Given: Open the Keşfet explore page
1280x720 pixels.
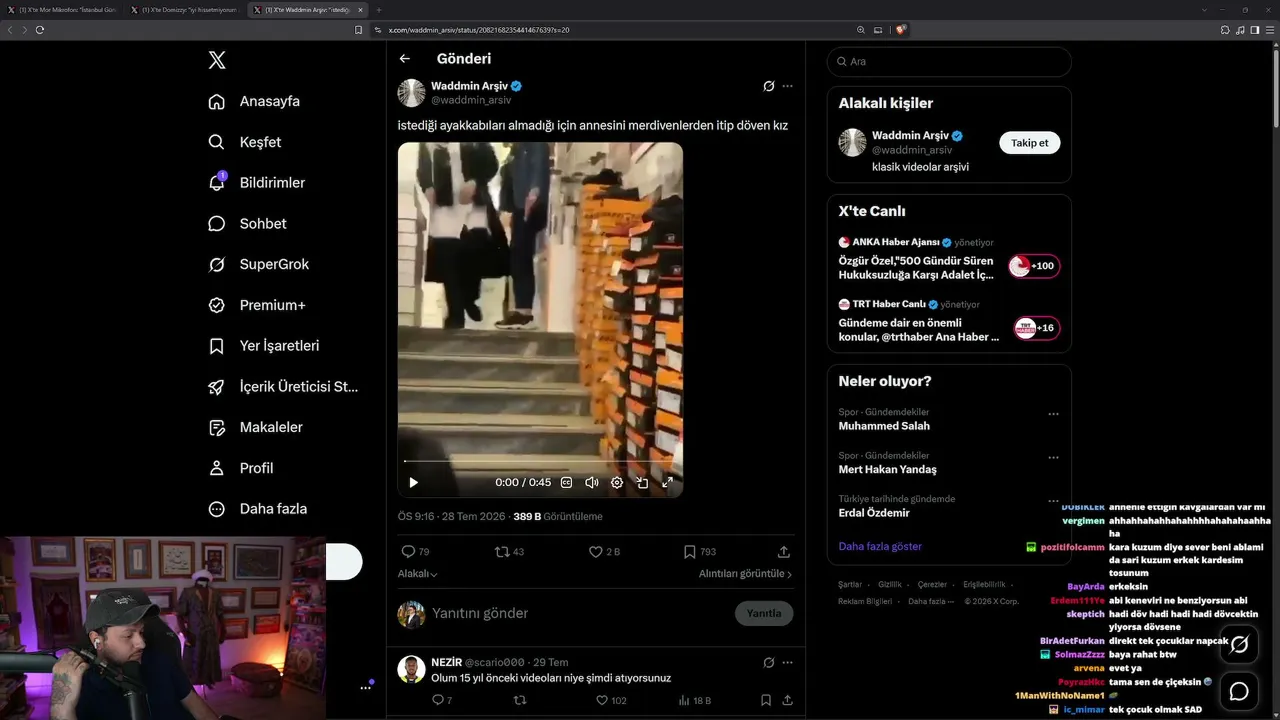Looking at the screenshot, I should point(245,142).
